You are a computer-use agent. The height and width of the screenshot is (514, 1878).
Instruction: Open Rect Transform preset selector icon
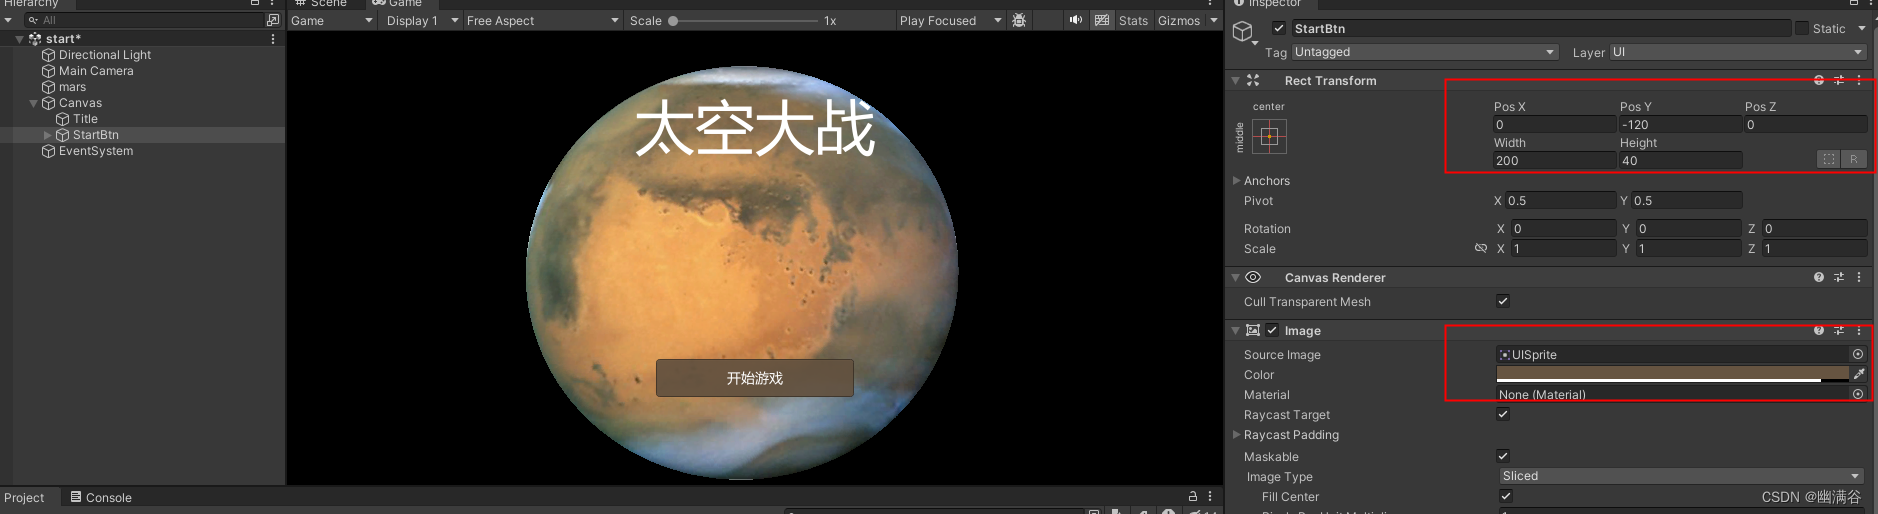tap(1839, 80)
